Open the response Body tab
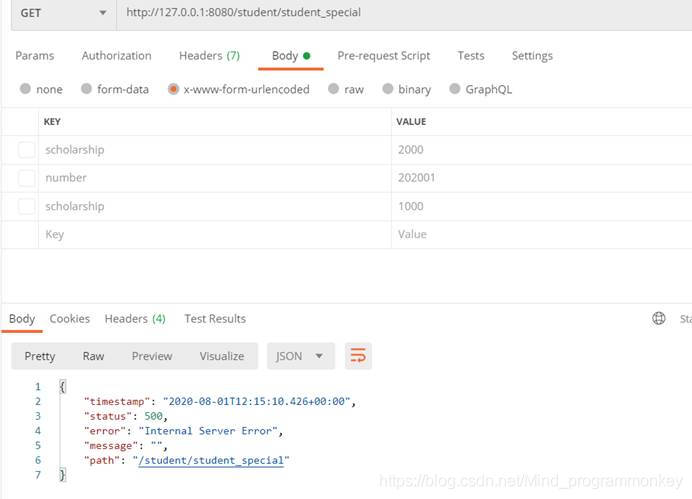 (22, 319)
